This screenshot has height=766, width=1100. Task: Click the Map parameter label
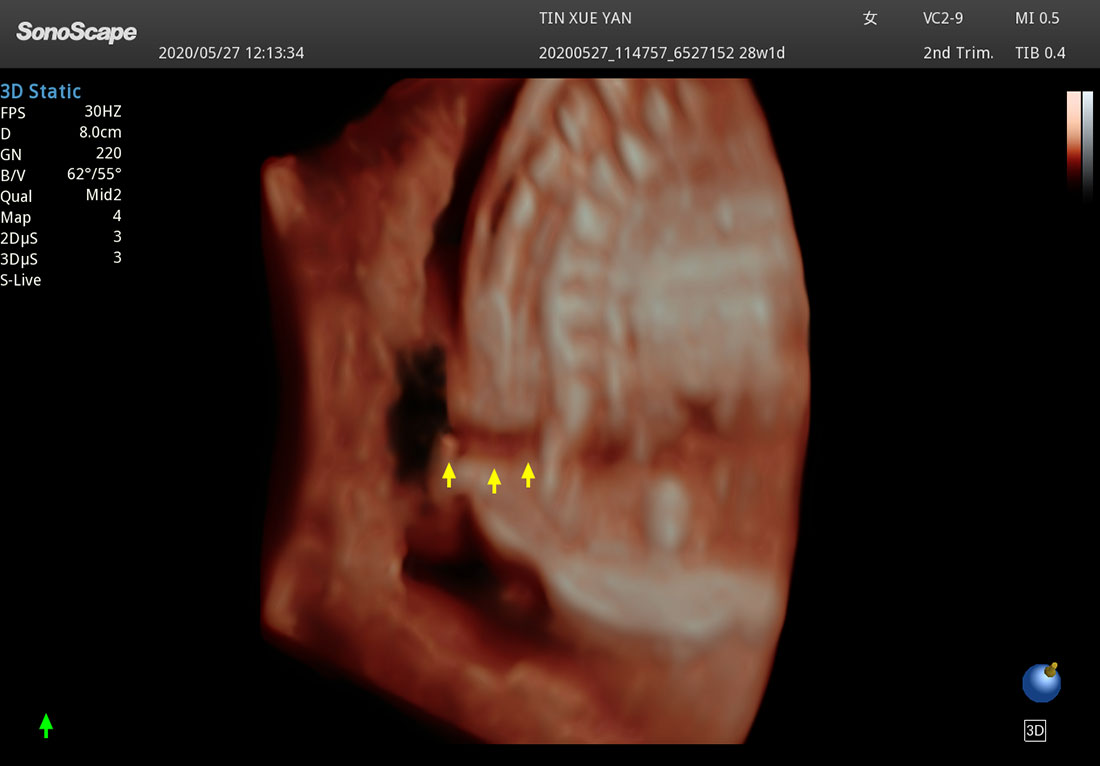[15, 217]
